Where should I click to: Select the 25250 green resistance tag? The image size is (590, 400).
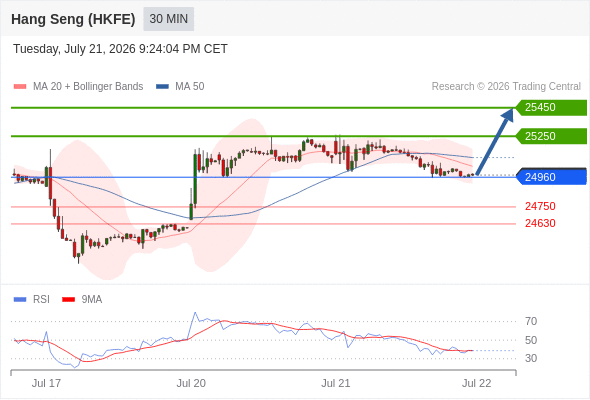click(551, 136)
